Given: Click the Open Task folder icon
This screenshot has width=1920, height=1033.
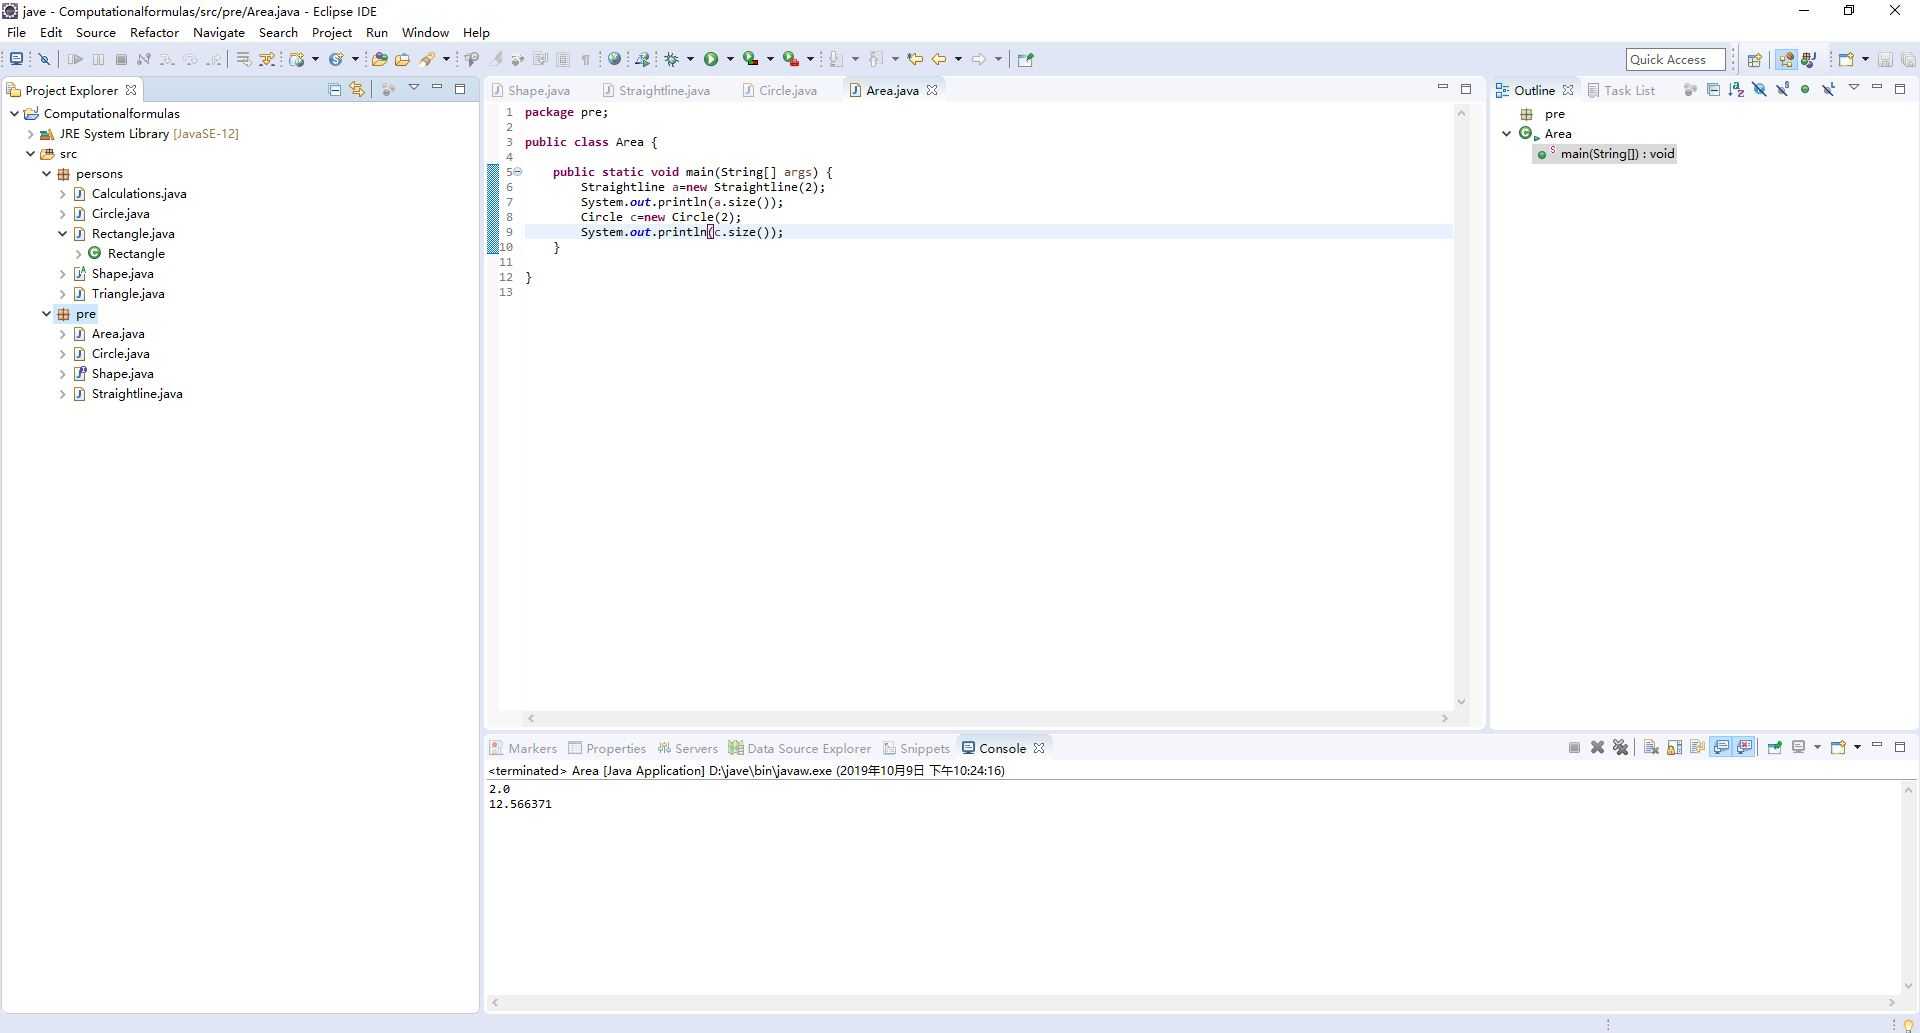Looking at the screenshot, I should click(x=402, y=59).
